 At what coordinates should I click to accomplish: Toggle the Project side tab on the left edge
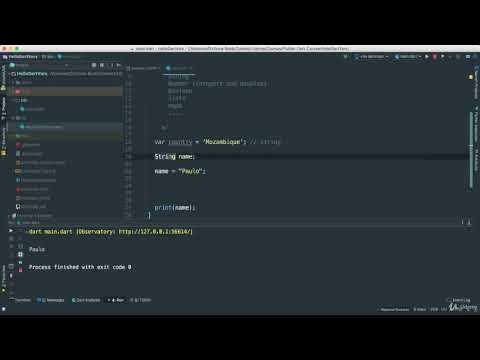coord(3,108)
